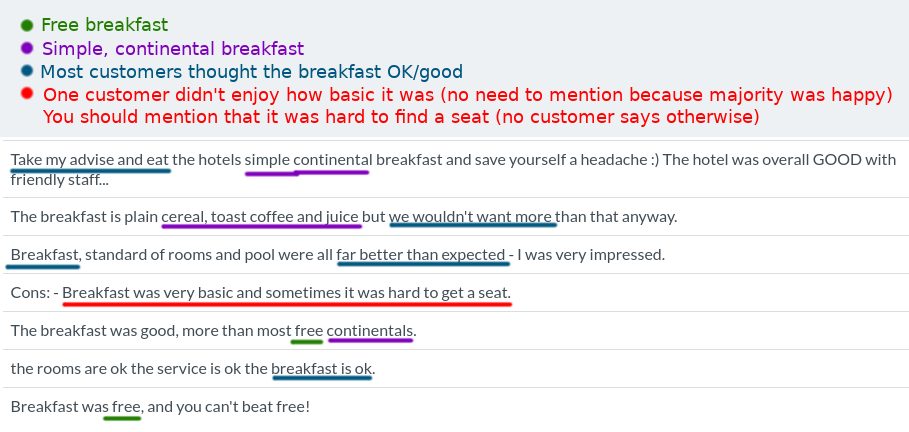Click underlined phrase 'Take my advise and eat'
This screenshot has width=909, height=432.
90,159
